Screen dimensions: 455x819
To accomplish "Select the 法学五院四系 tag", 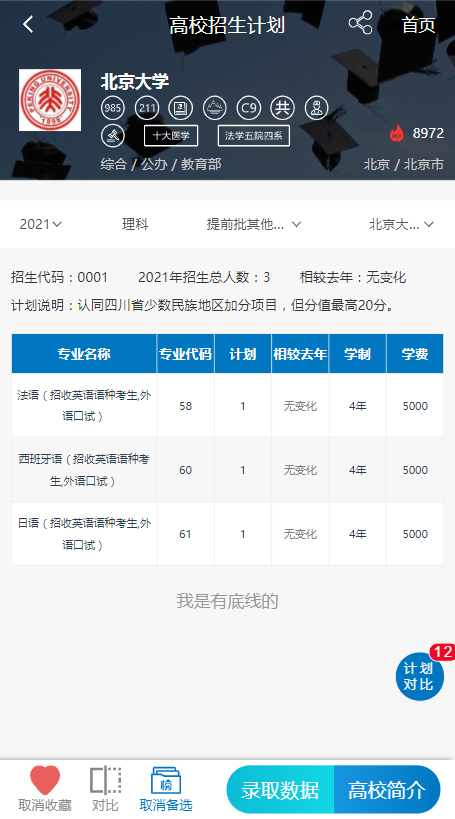I will coord(253,136).
